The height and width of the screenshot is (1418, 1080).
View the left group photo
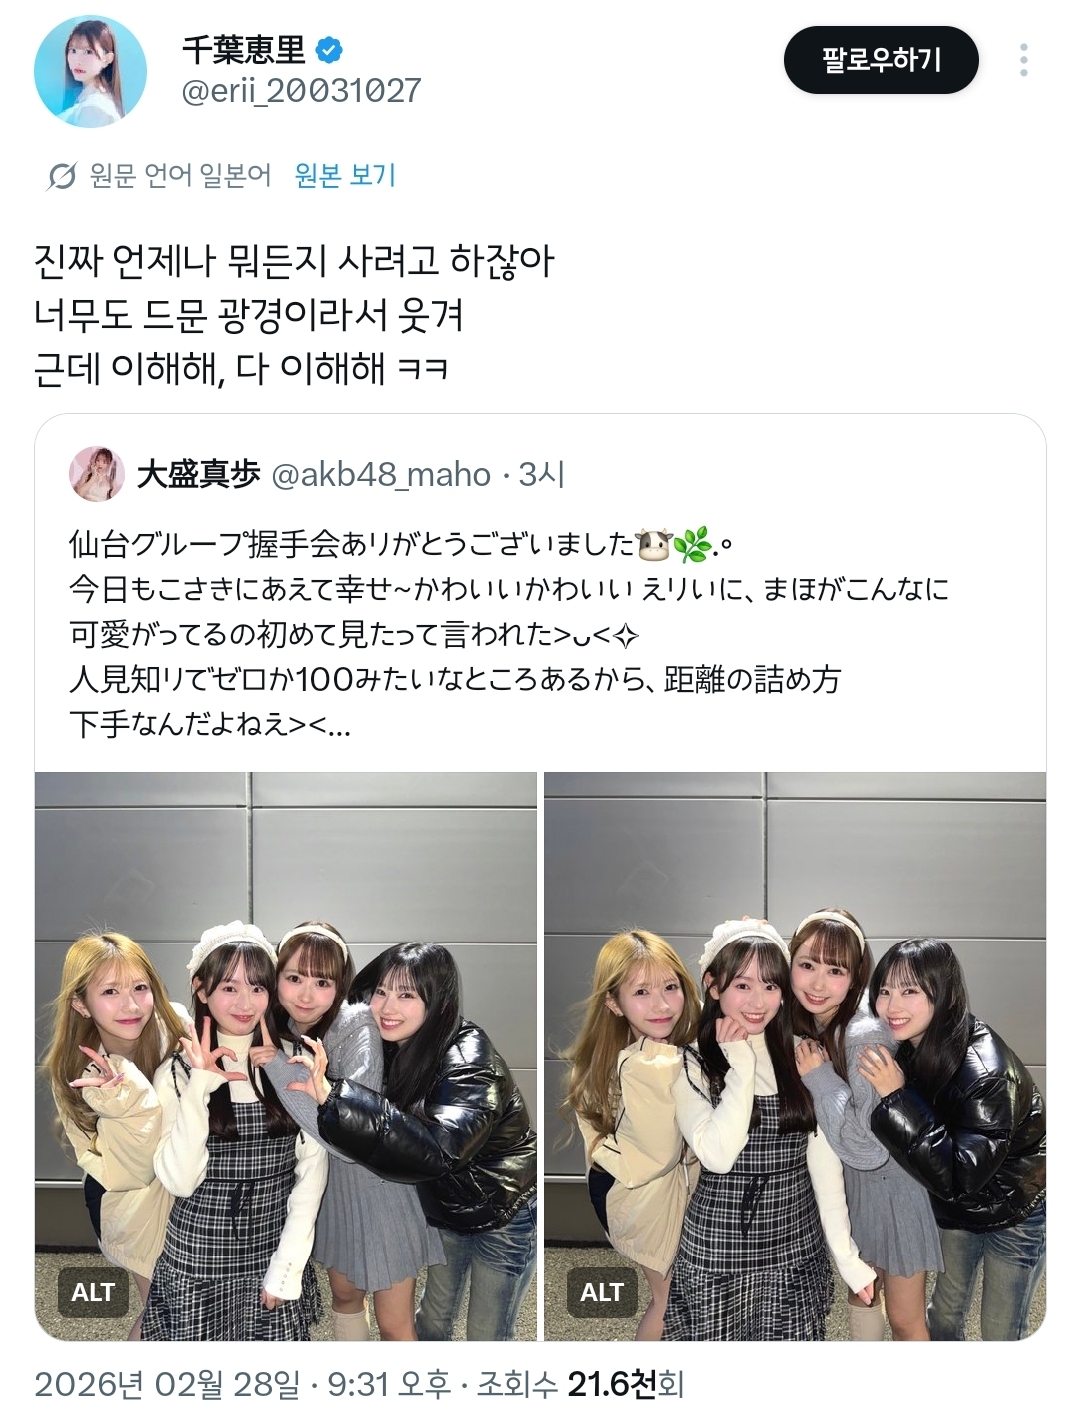tap(286, 1056)
